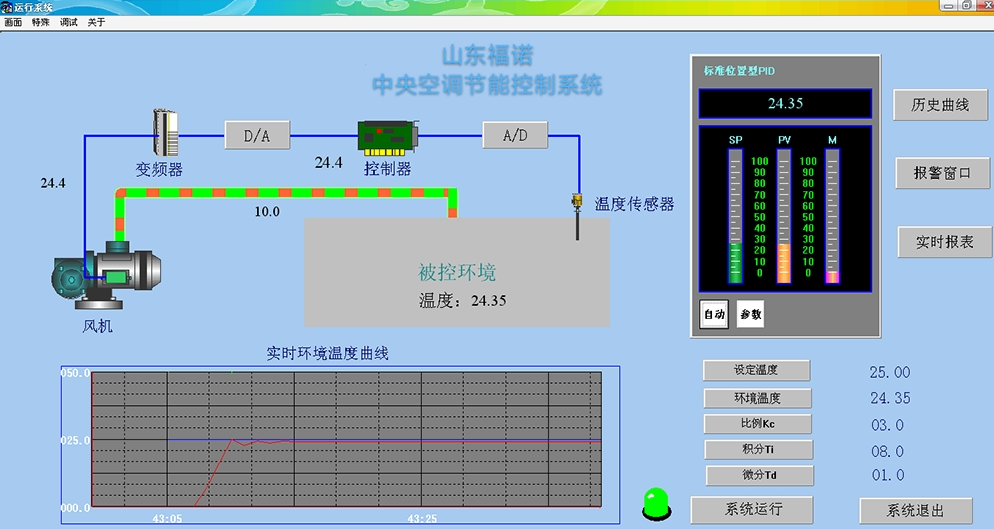This screenshot has width=994, height=529.
Task: Click the 设定温度 button
Action: 756,370
